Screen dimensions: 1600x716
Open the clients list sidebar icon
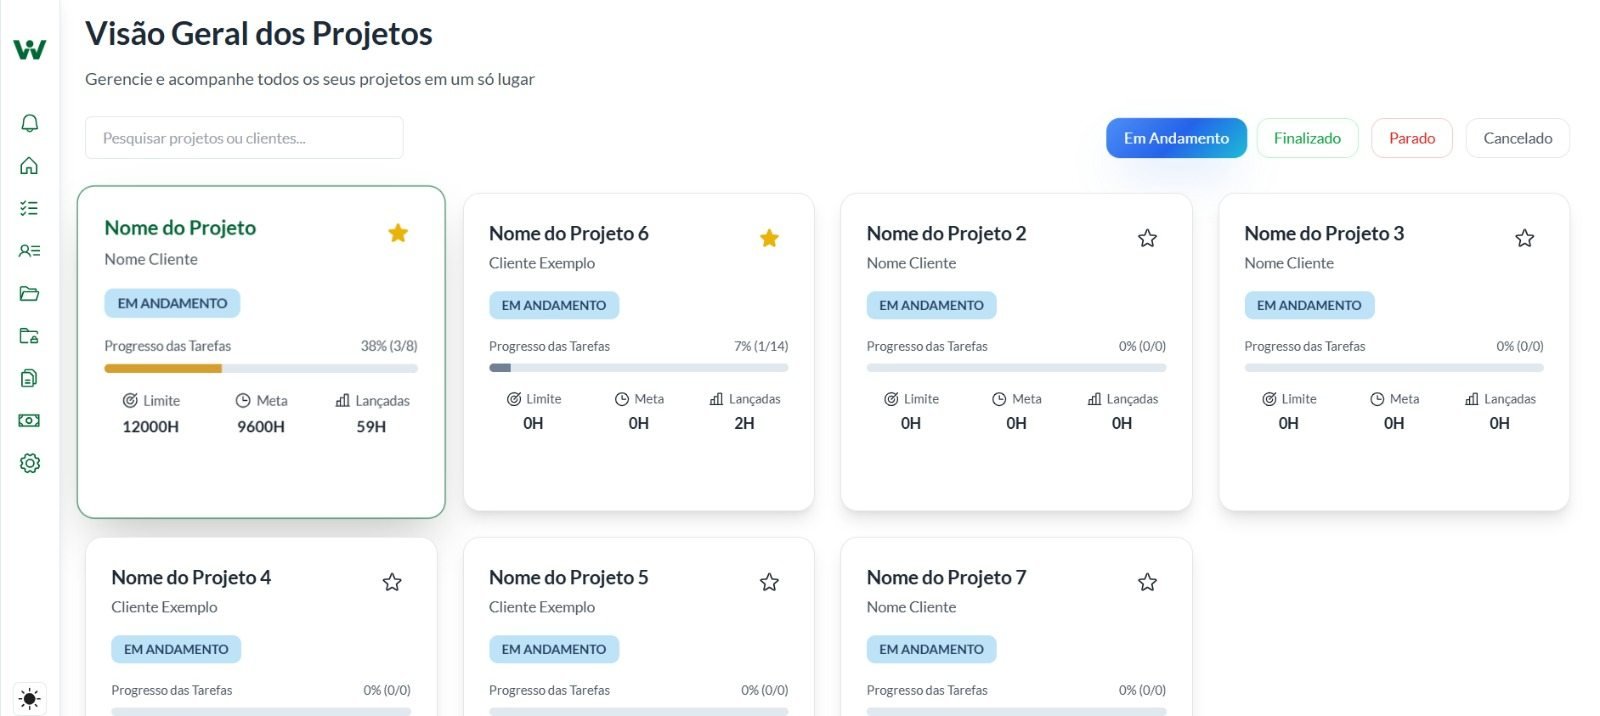[29, 251]
